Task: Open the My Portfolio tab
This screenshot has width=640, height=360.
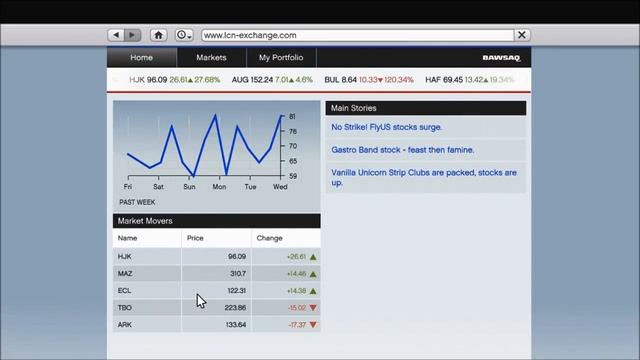Action: click(x=281, y=58)
